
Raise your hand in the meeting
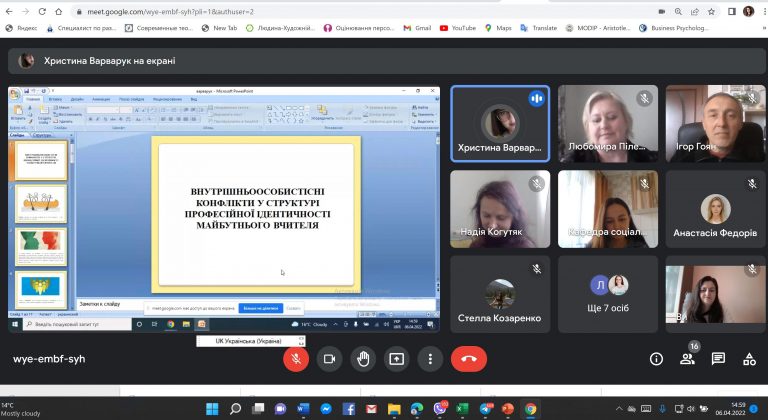coord(363,359)
